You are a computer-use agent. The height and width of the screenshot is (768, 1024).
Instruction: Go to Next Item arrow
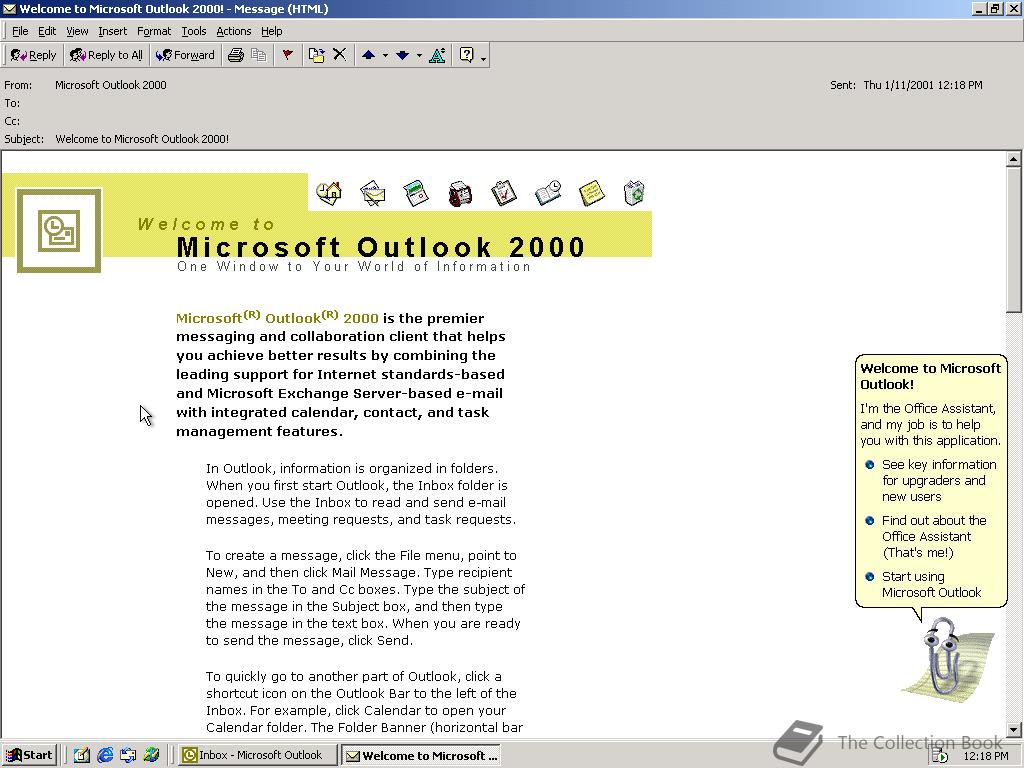tap(402, 56)
